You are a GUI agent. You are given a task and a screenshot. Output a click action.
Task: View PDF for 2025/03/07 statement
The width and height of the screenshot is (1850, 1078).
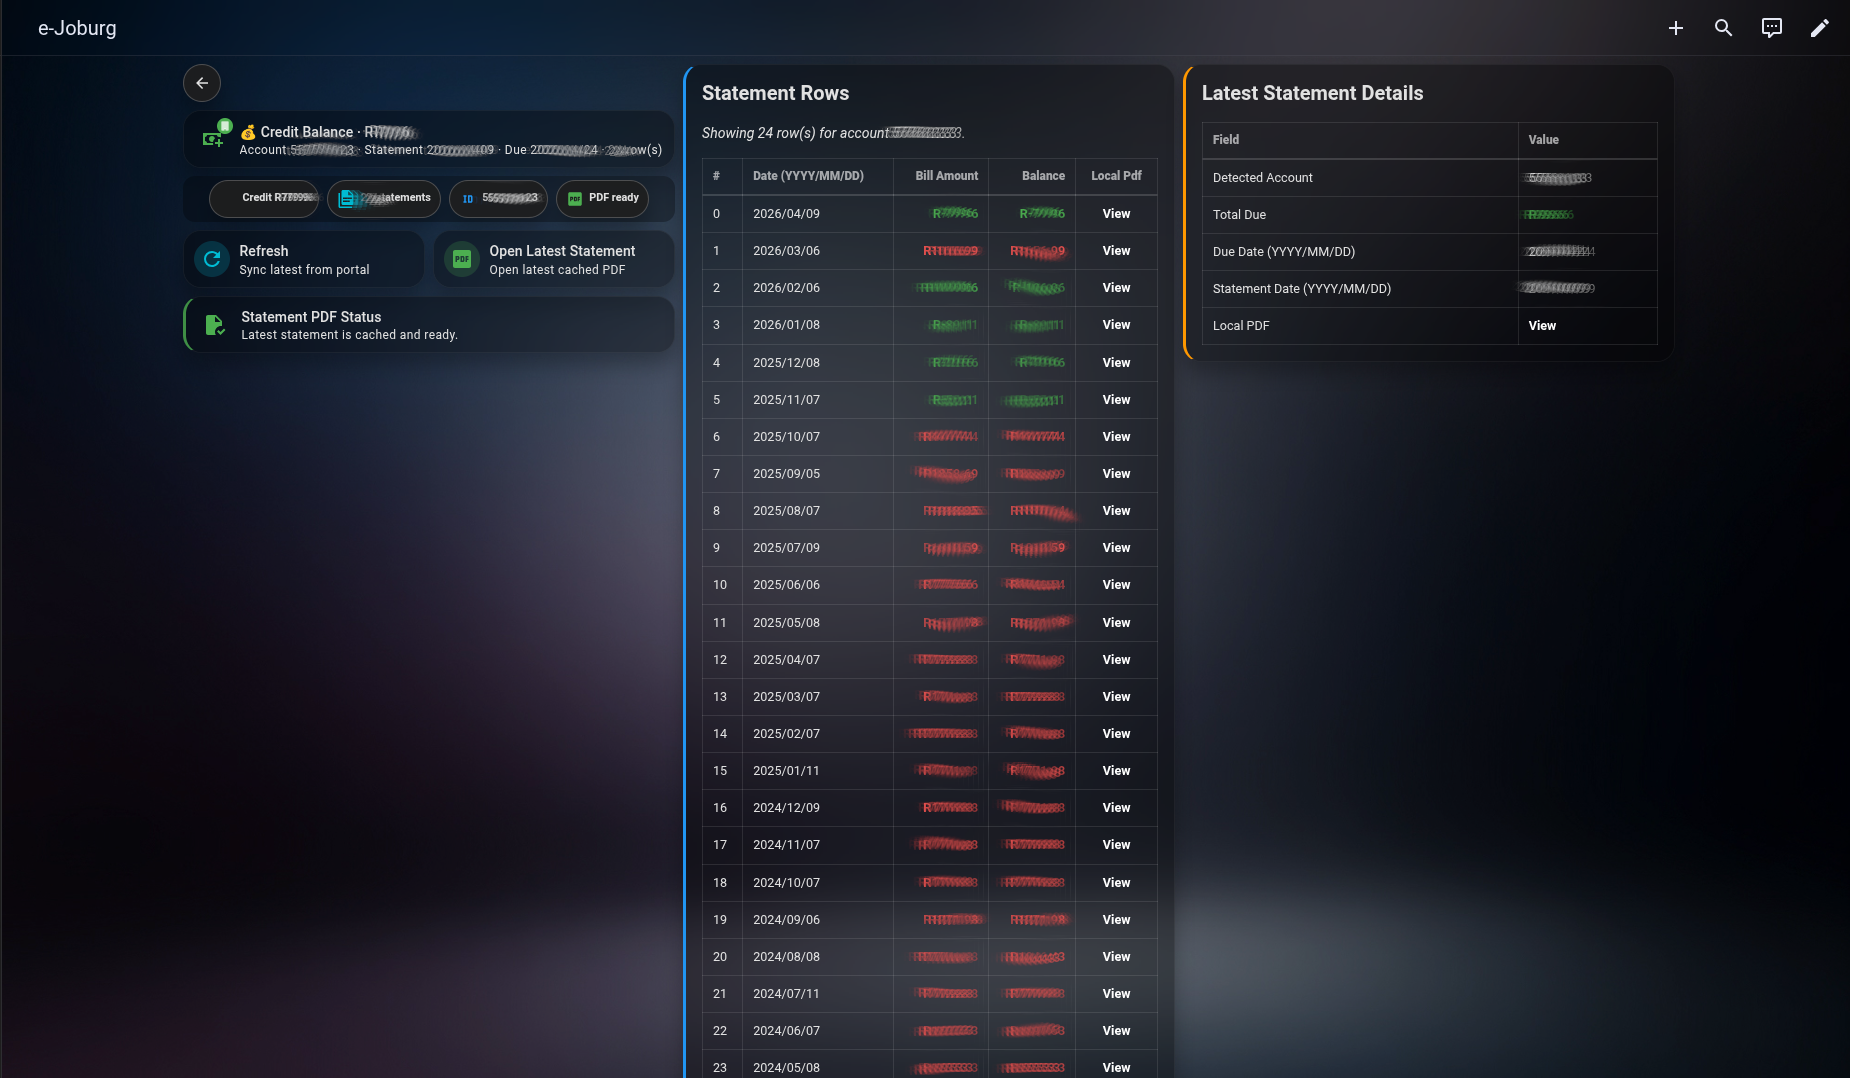coord(1116,697)
